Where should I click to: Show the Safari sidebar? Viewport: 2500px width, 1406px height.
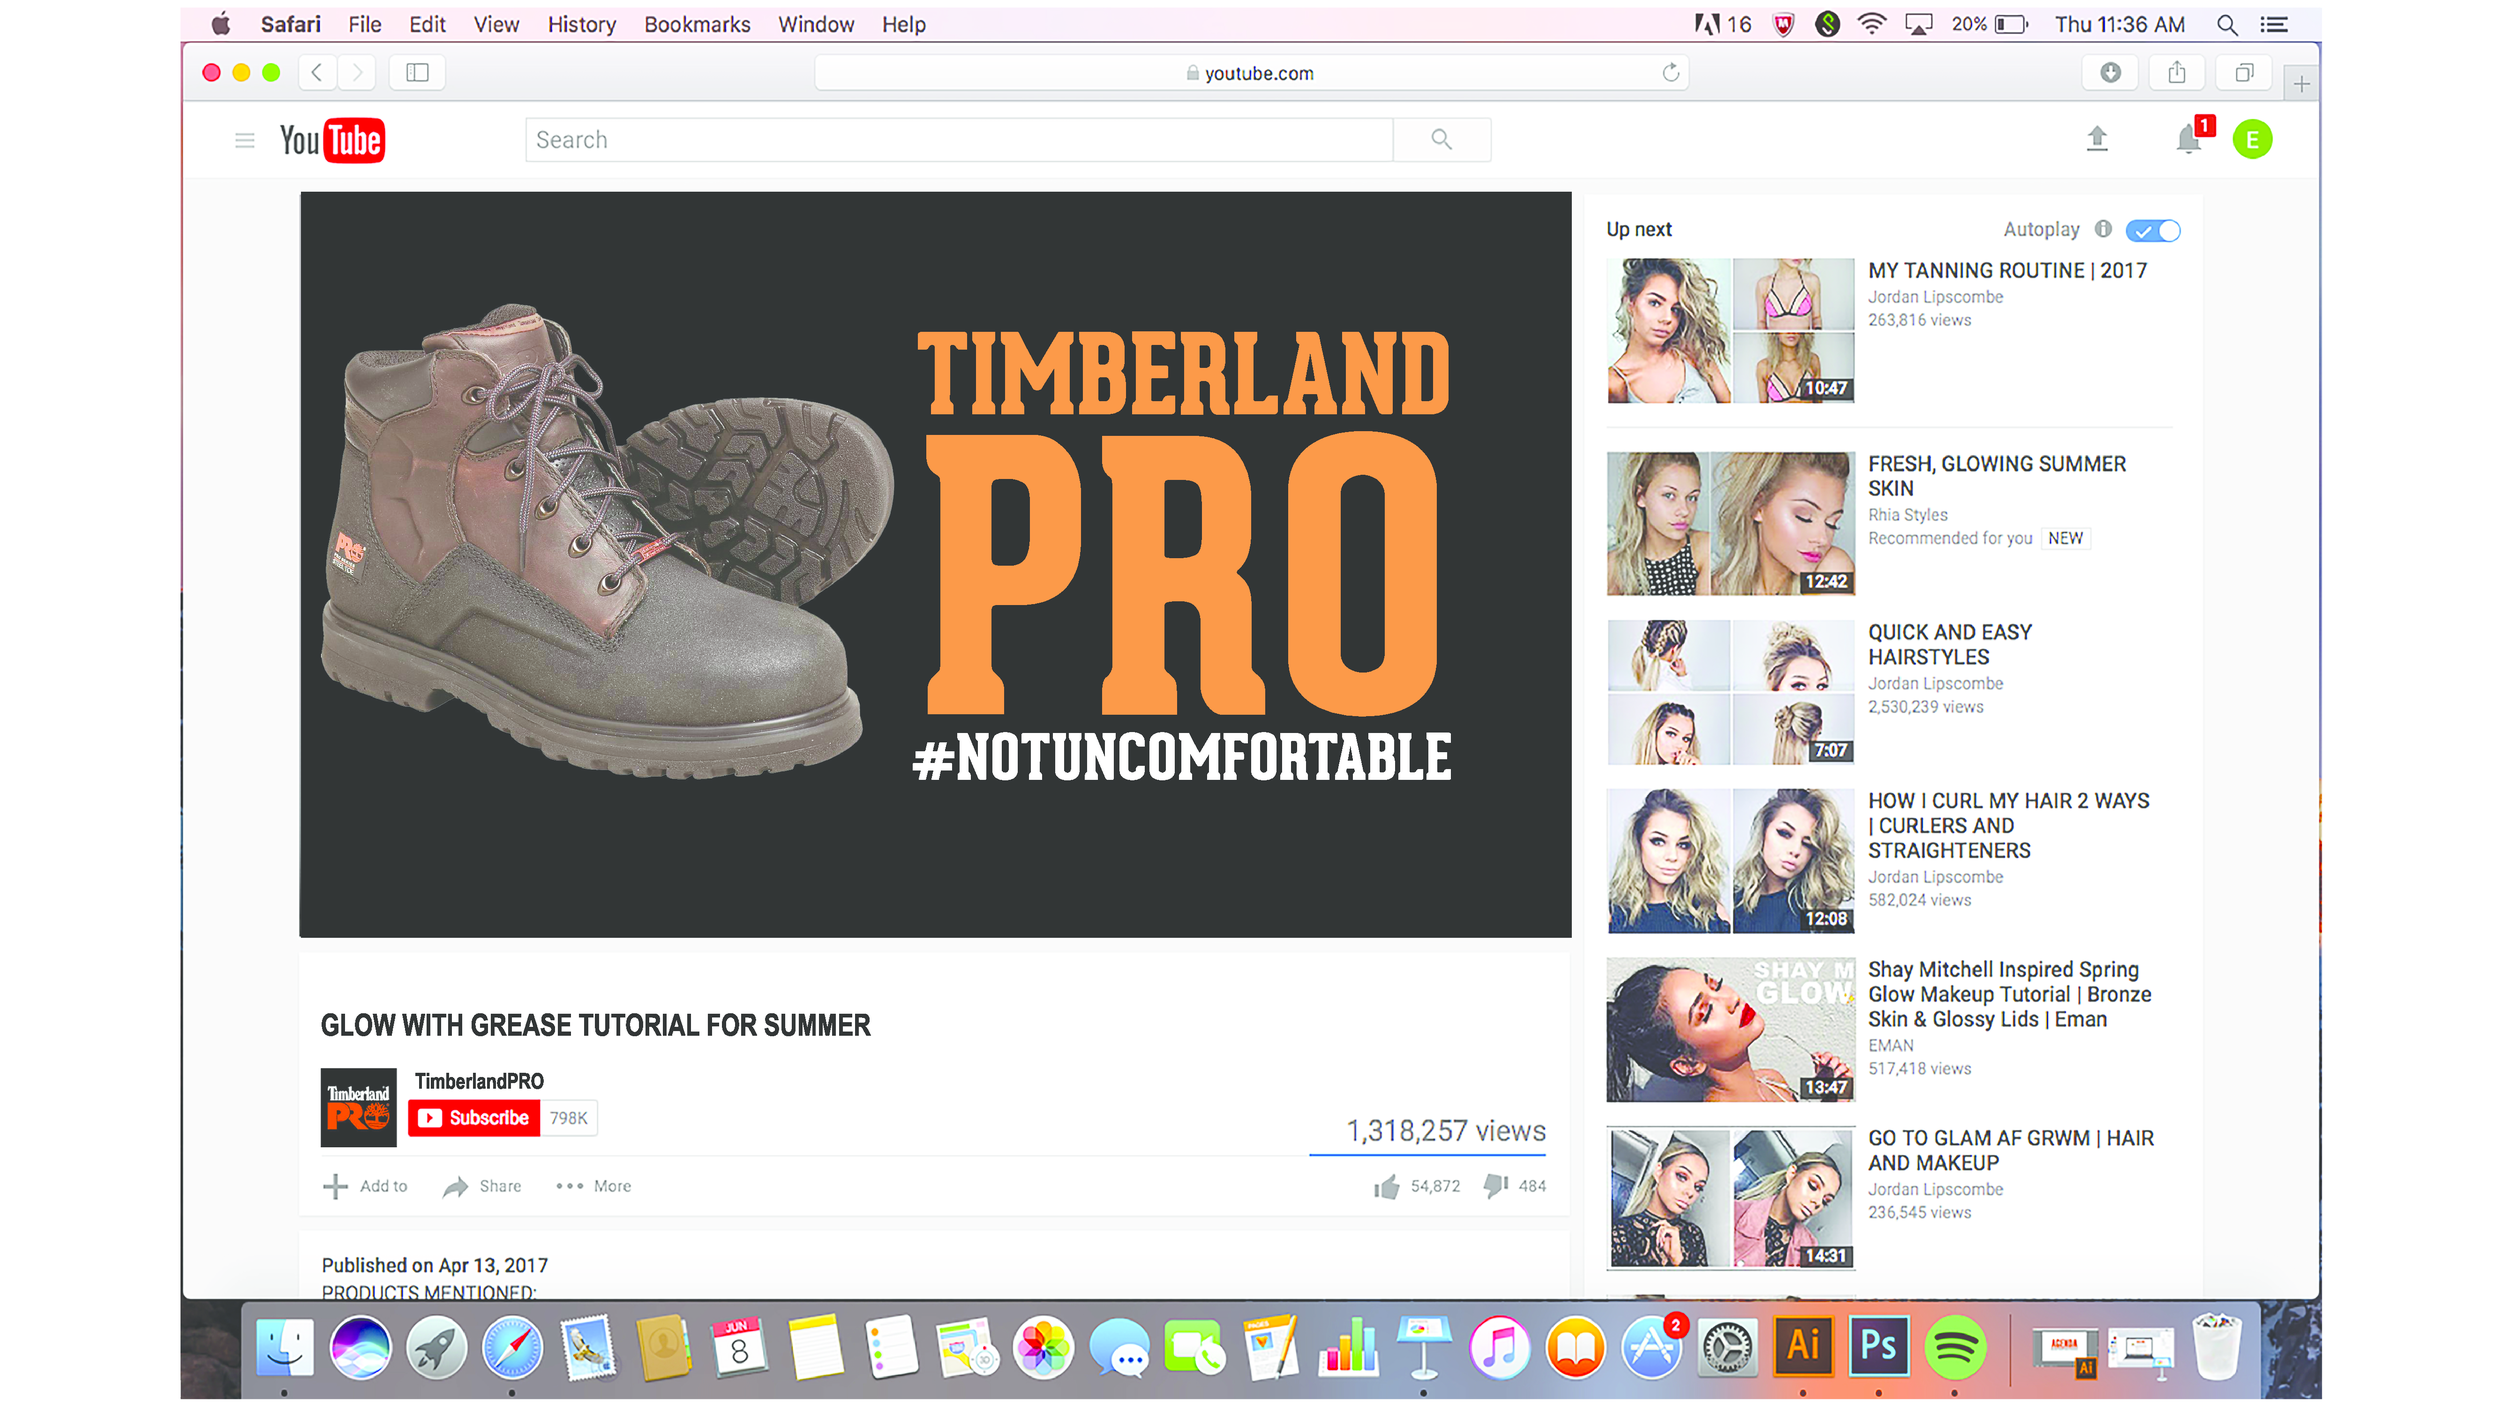point(417,72)
